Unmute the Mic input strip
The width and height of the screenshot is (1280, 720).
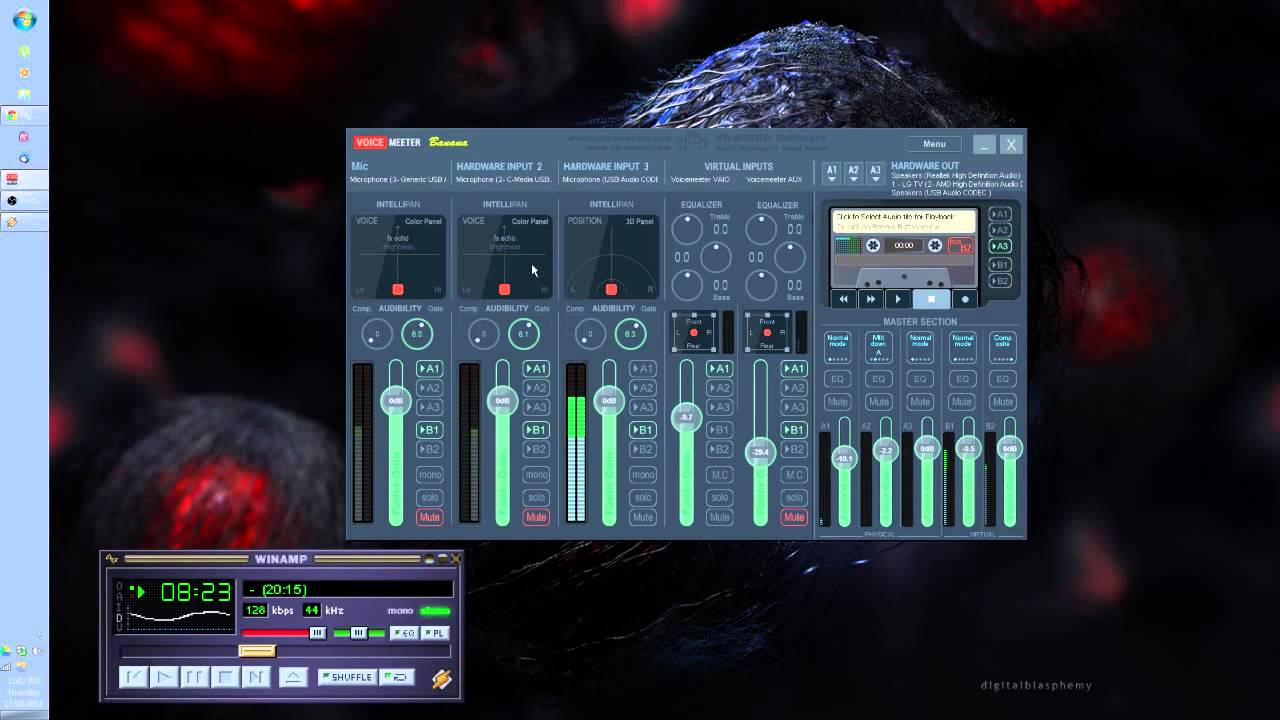coord(429,517)
